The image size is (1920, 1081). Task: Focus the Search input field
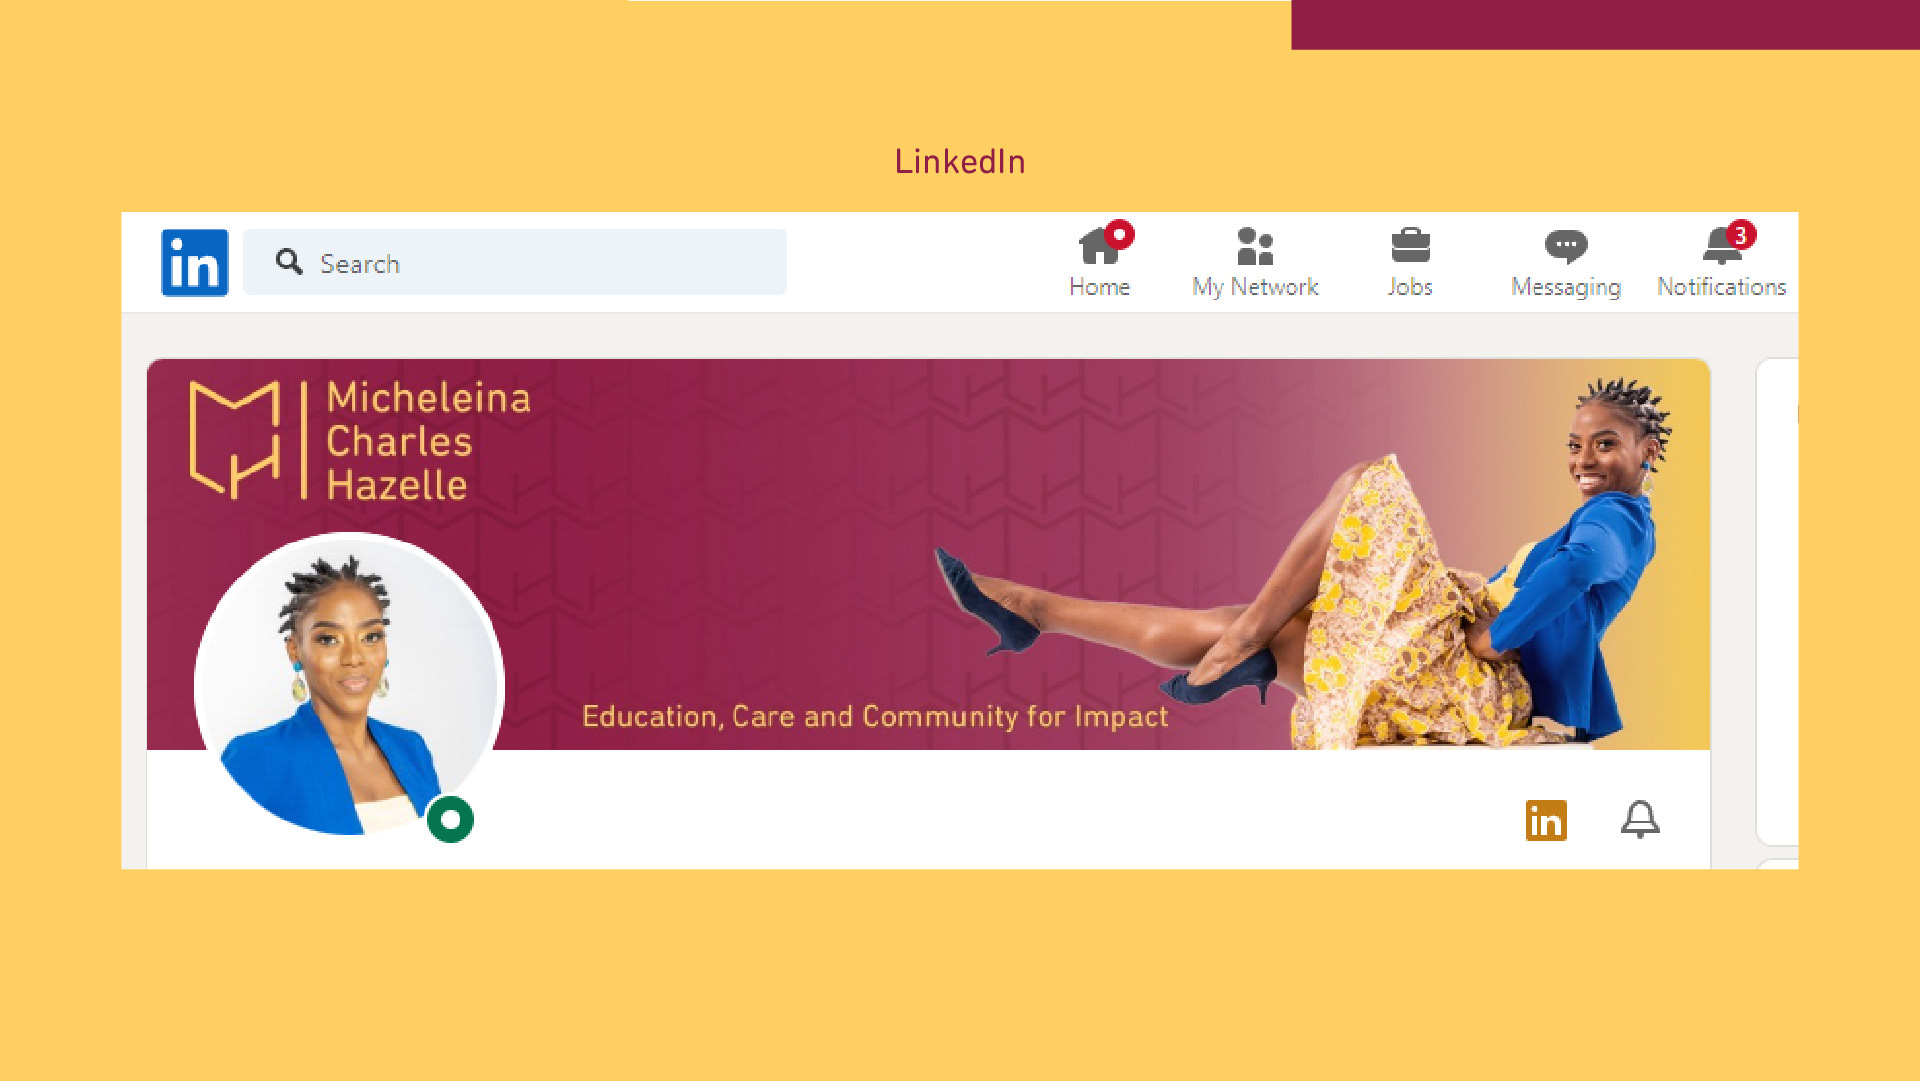tap(515, 262)
